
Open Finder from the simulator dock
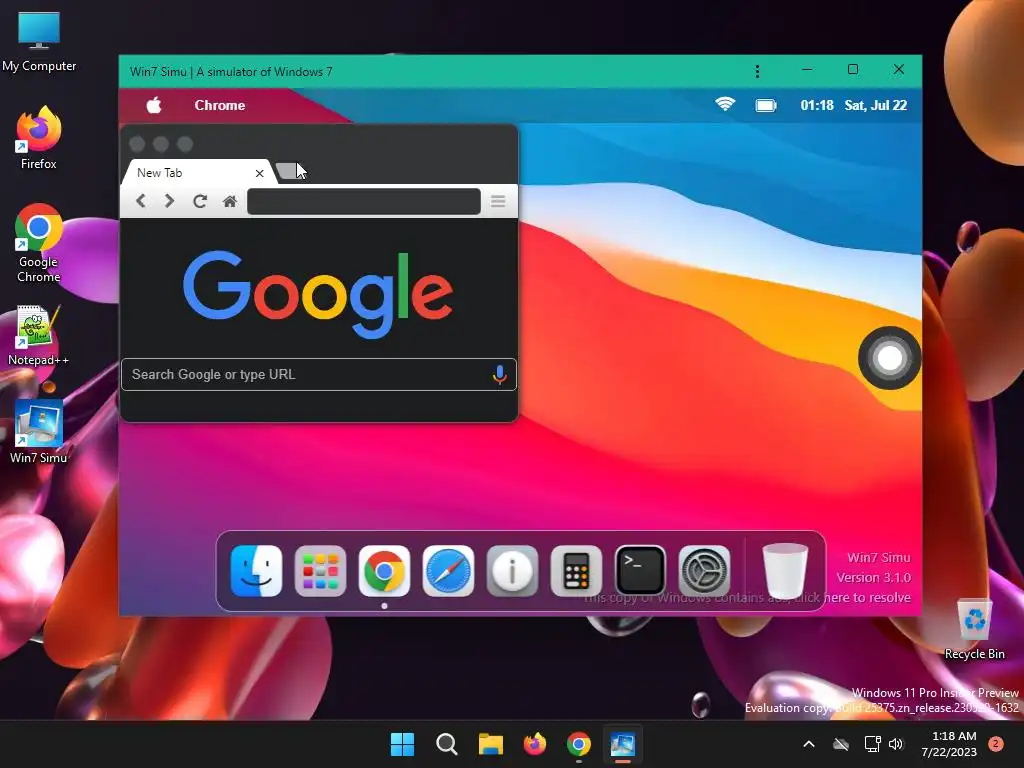[256, 571]
